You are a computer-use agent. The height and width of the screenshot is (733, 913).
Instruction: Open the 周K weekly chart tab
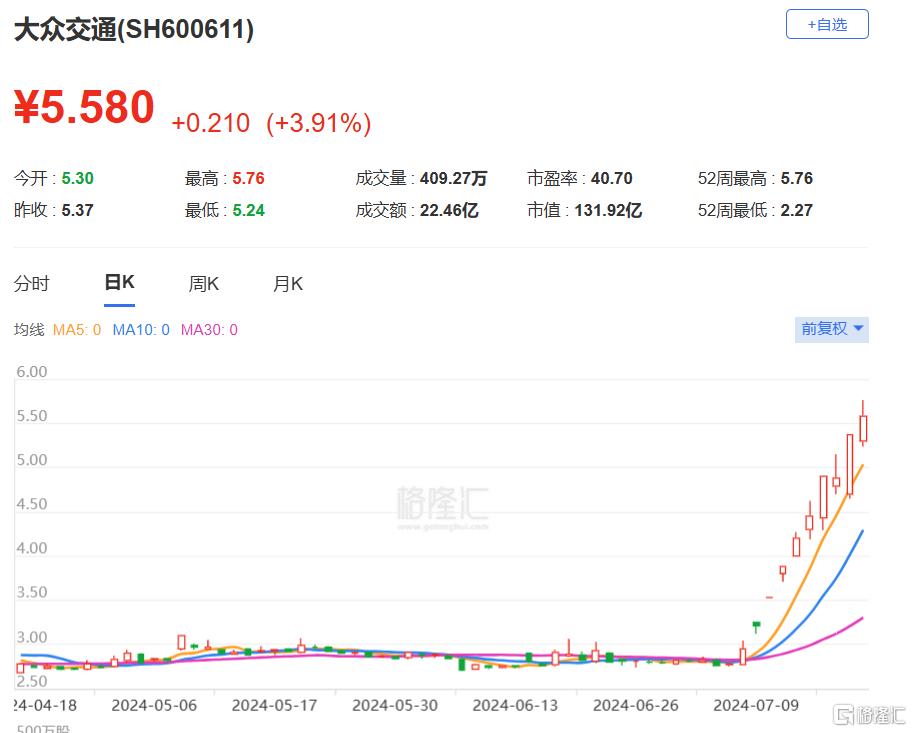tap(203, 284)
